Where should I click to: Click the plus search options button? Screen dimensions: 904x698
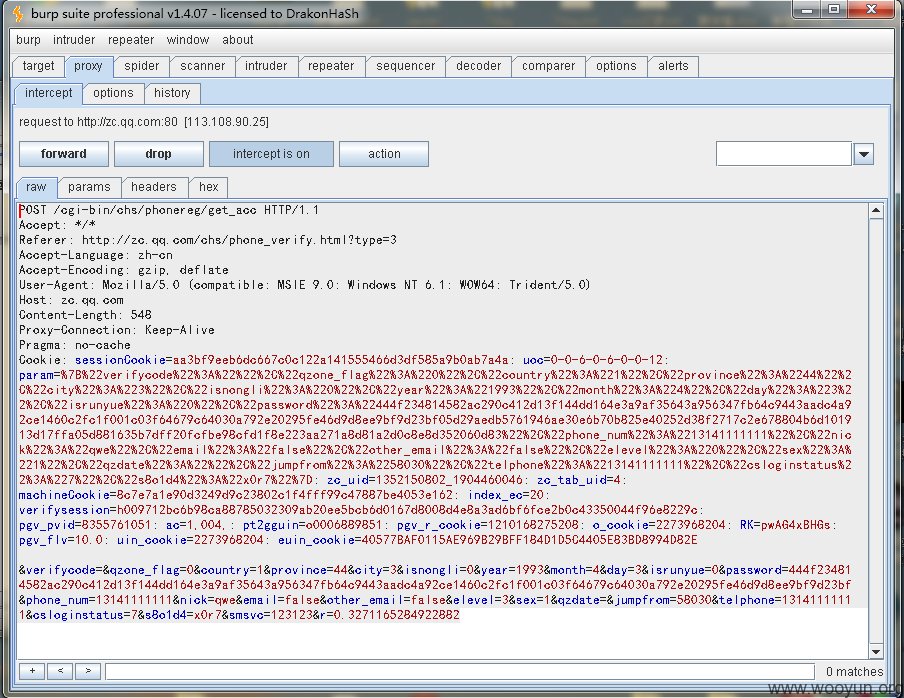[x=32, y=671]
